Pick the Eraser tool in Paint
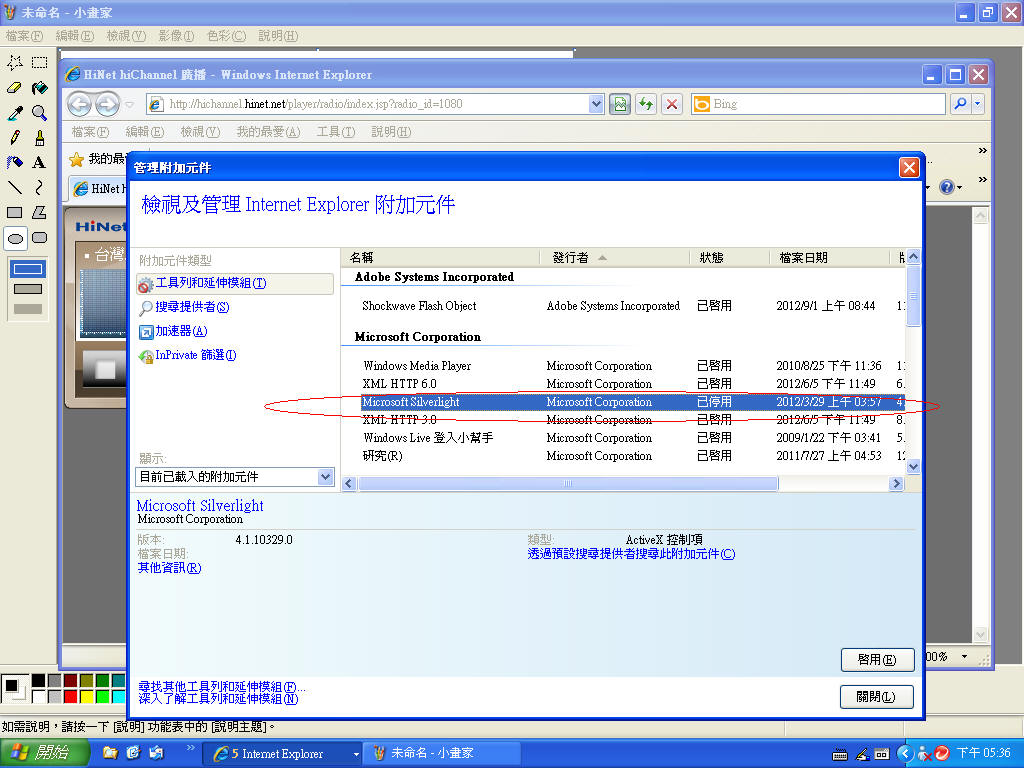Screen dimensions: 1024x768 pos(14,88)
